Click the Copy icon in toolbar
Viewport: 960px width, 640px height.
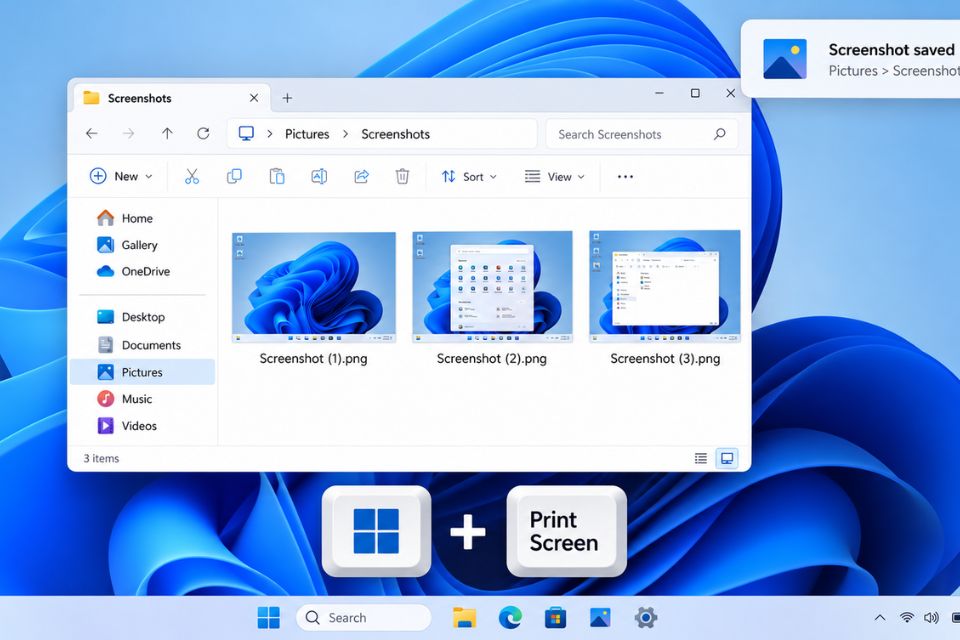[x=234, y=176]
